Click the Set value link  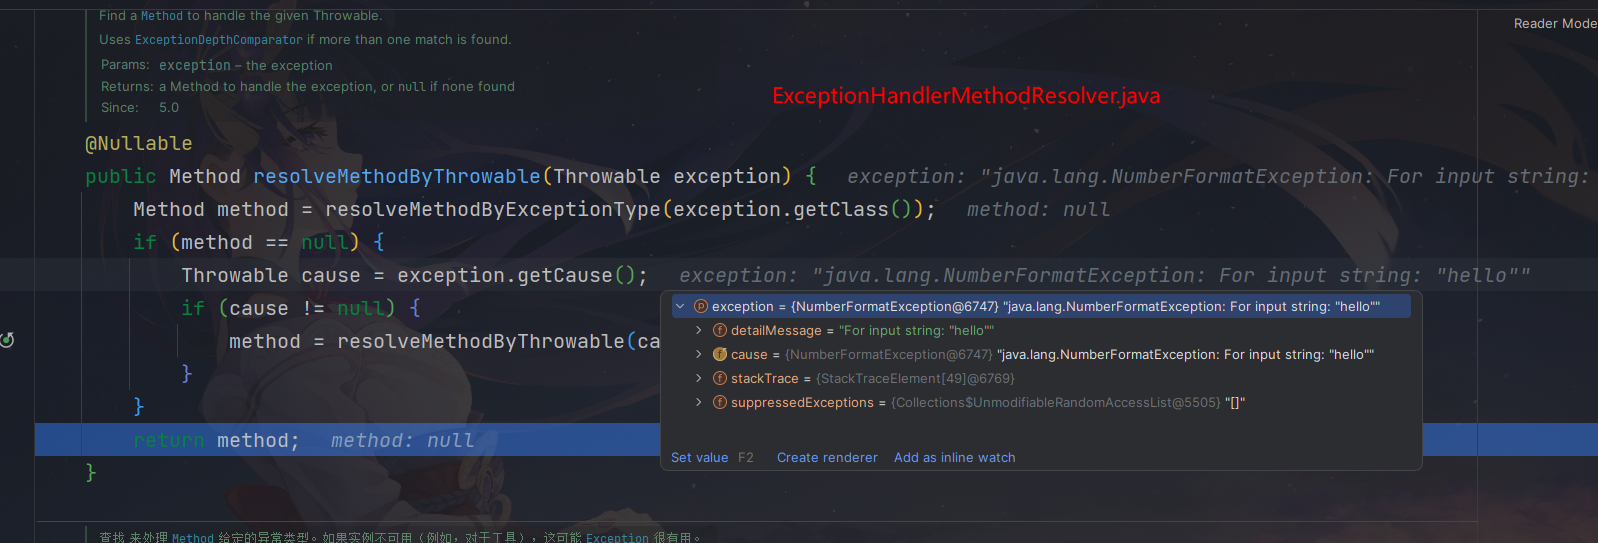[x=699, y=457]
